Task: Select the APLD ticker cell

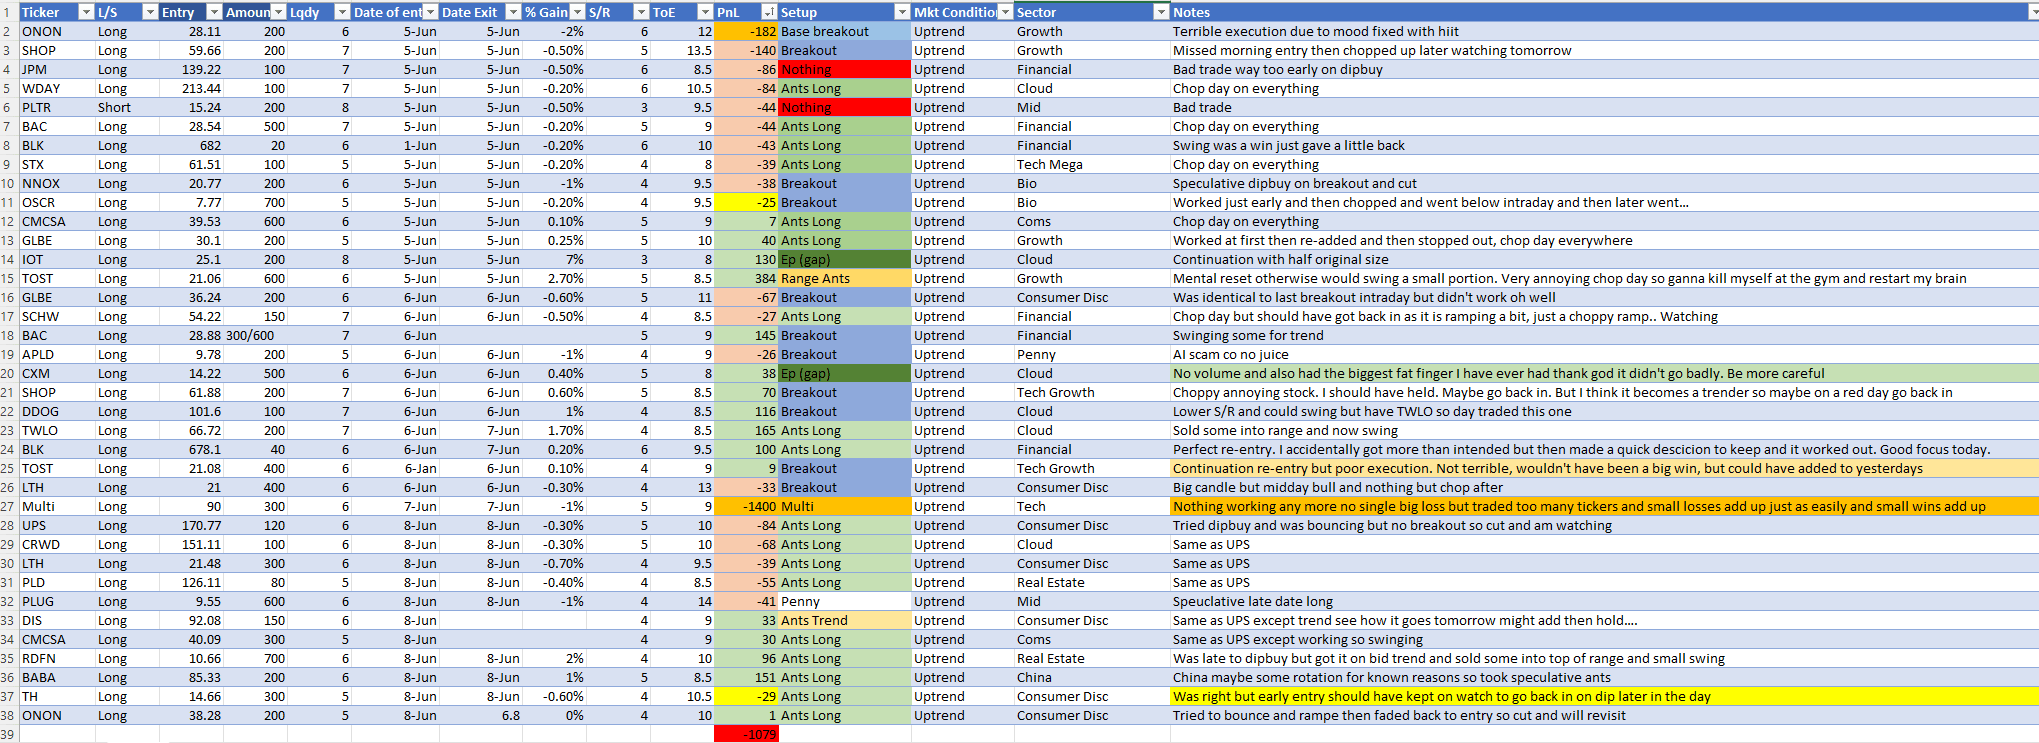Action: [57, 354]
